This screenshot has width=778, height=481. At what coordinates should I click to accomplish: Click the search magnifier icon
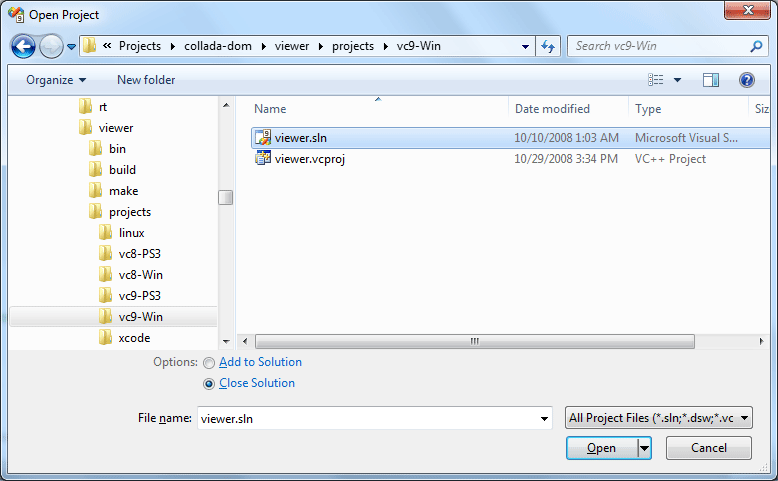tap(756, 46)
